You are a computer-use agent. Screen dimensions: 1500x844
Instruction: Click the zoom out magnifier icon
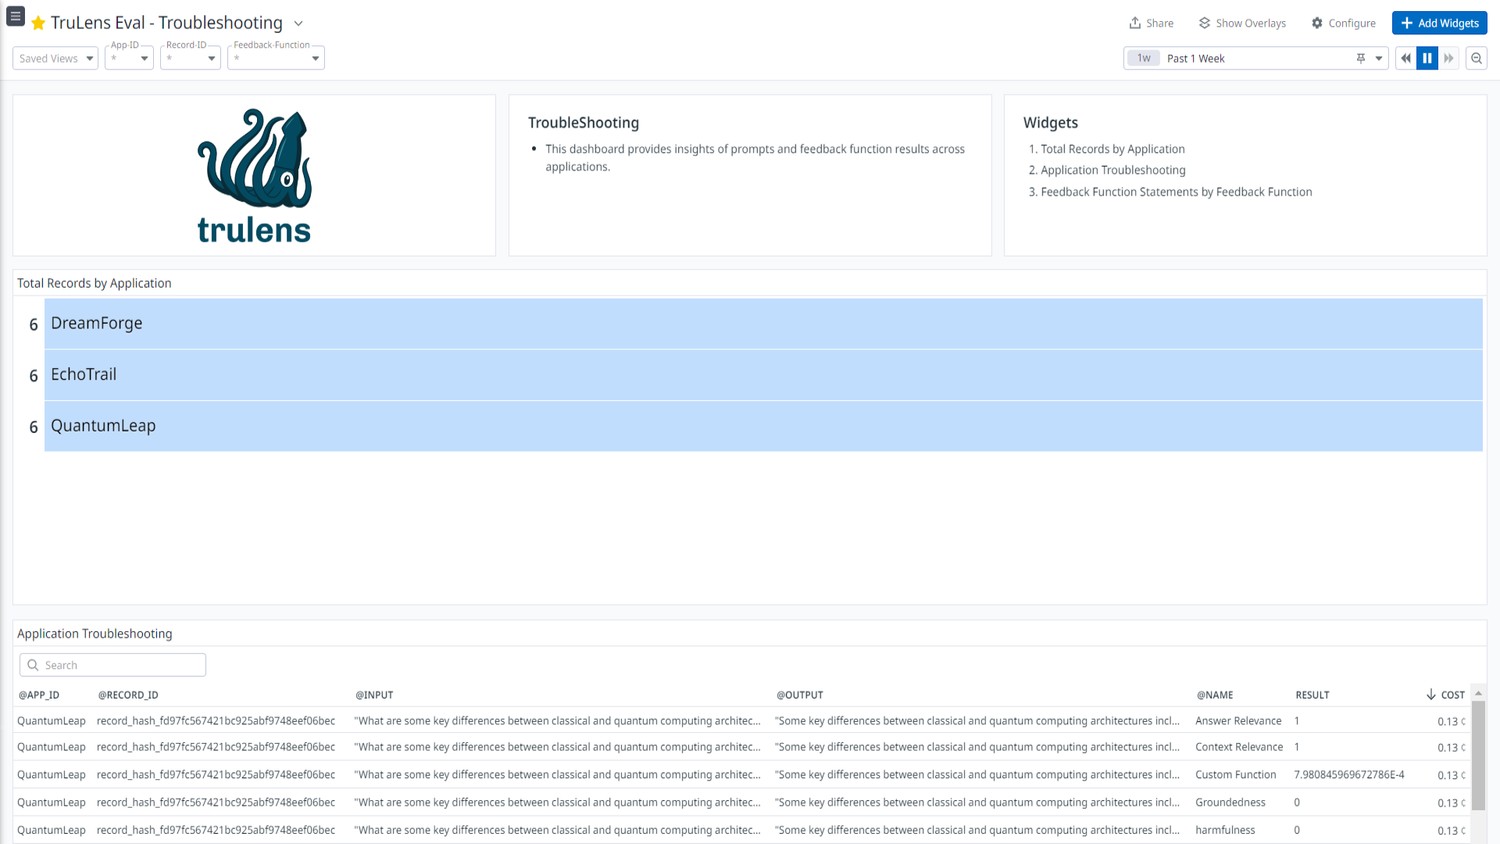click(1476, 58)
